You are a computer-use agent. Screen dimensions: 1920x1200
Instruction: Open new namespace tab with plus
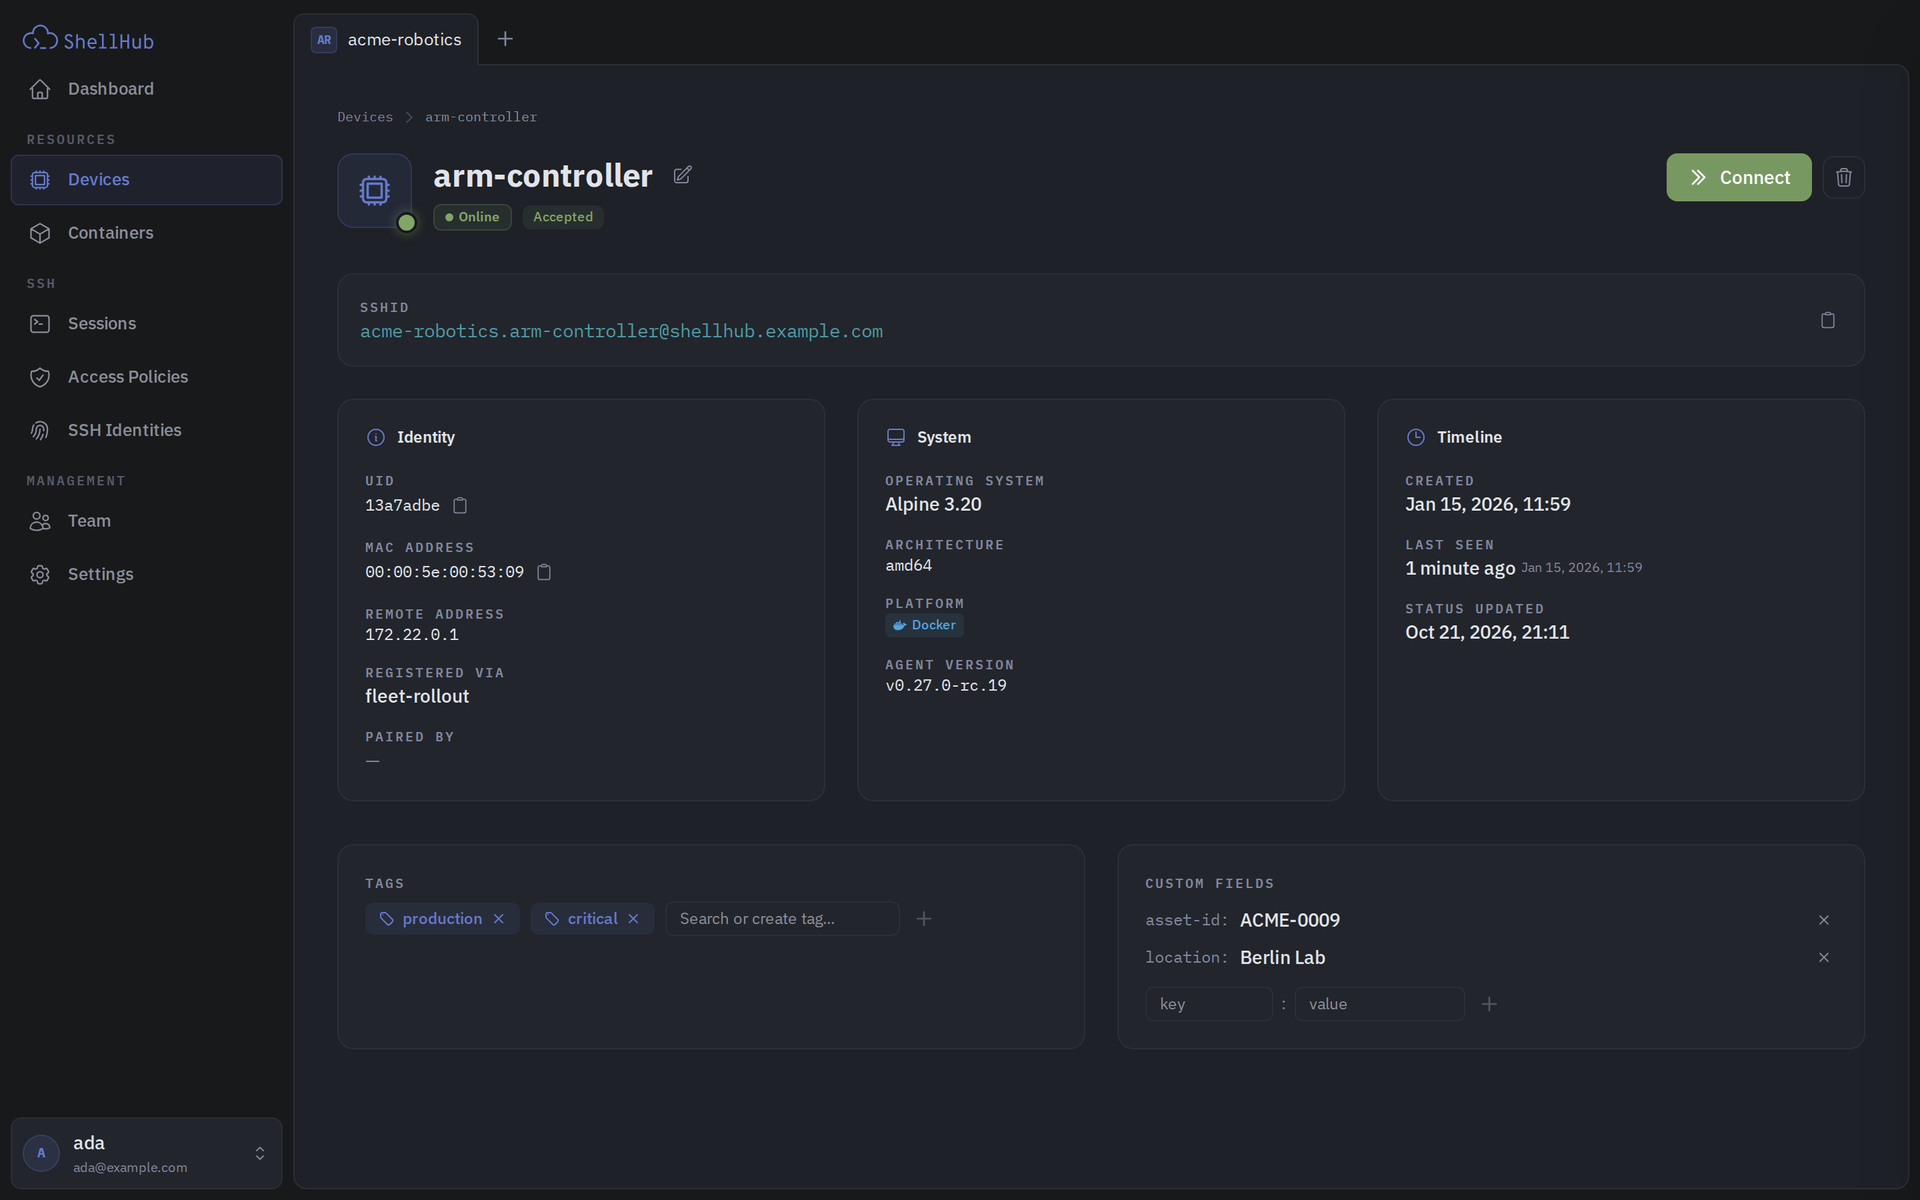[505, 39]
